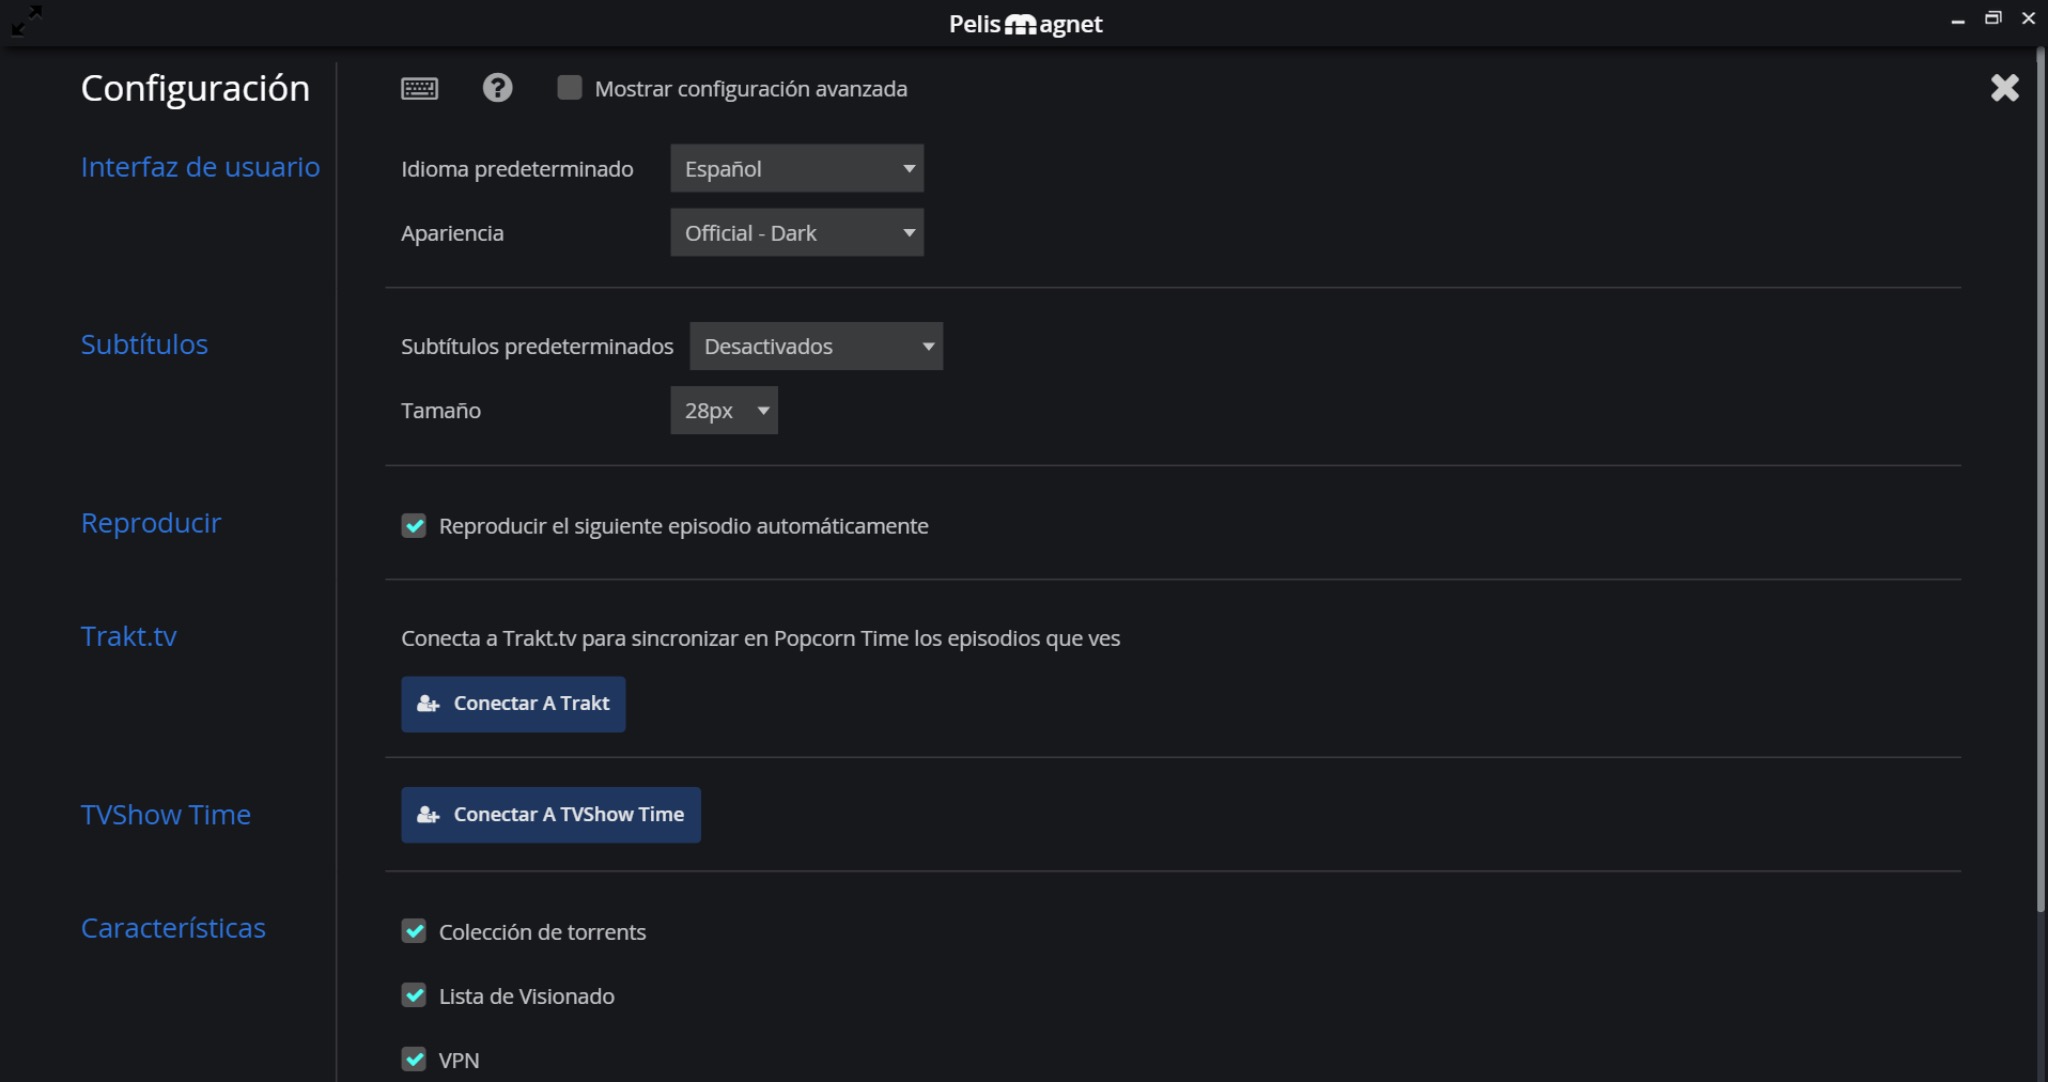Screen dimensions: 2048x1082
Task: Toggle Lista de Visionado checkbox
Action: tap(413, 995)
